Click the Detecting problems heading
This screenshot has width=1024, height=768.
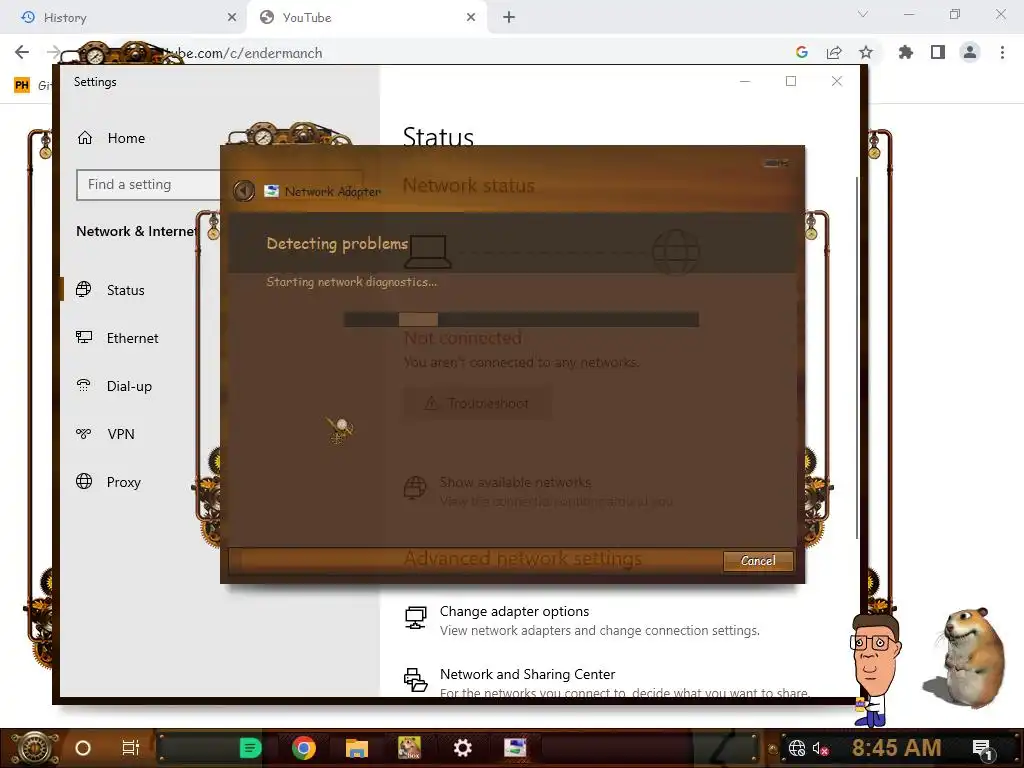pyautogui.click(x=337, y=244)
